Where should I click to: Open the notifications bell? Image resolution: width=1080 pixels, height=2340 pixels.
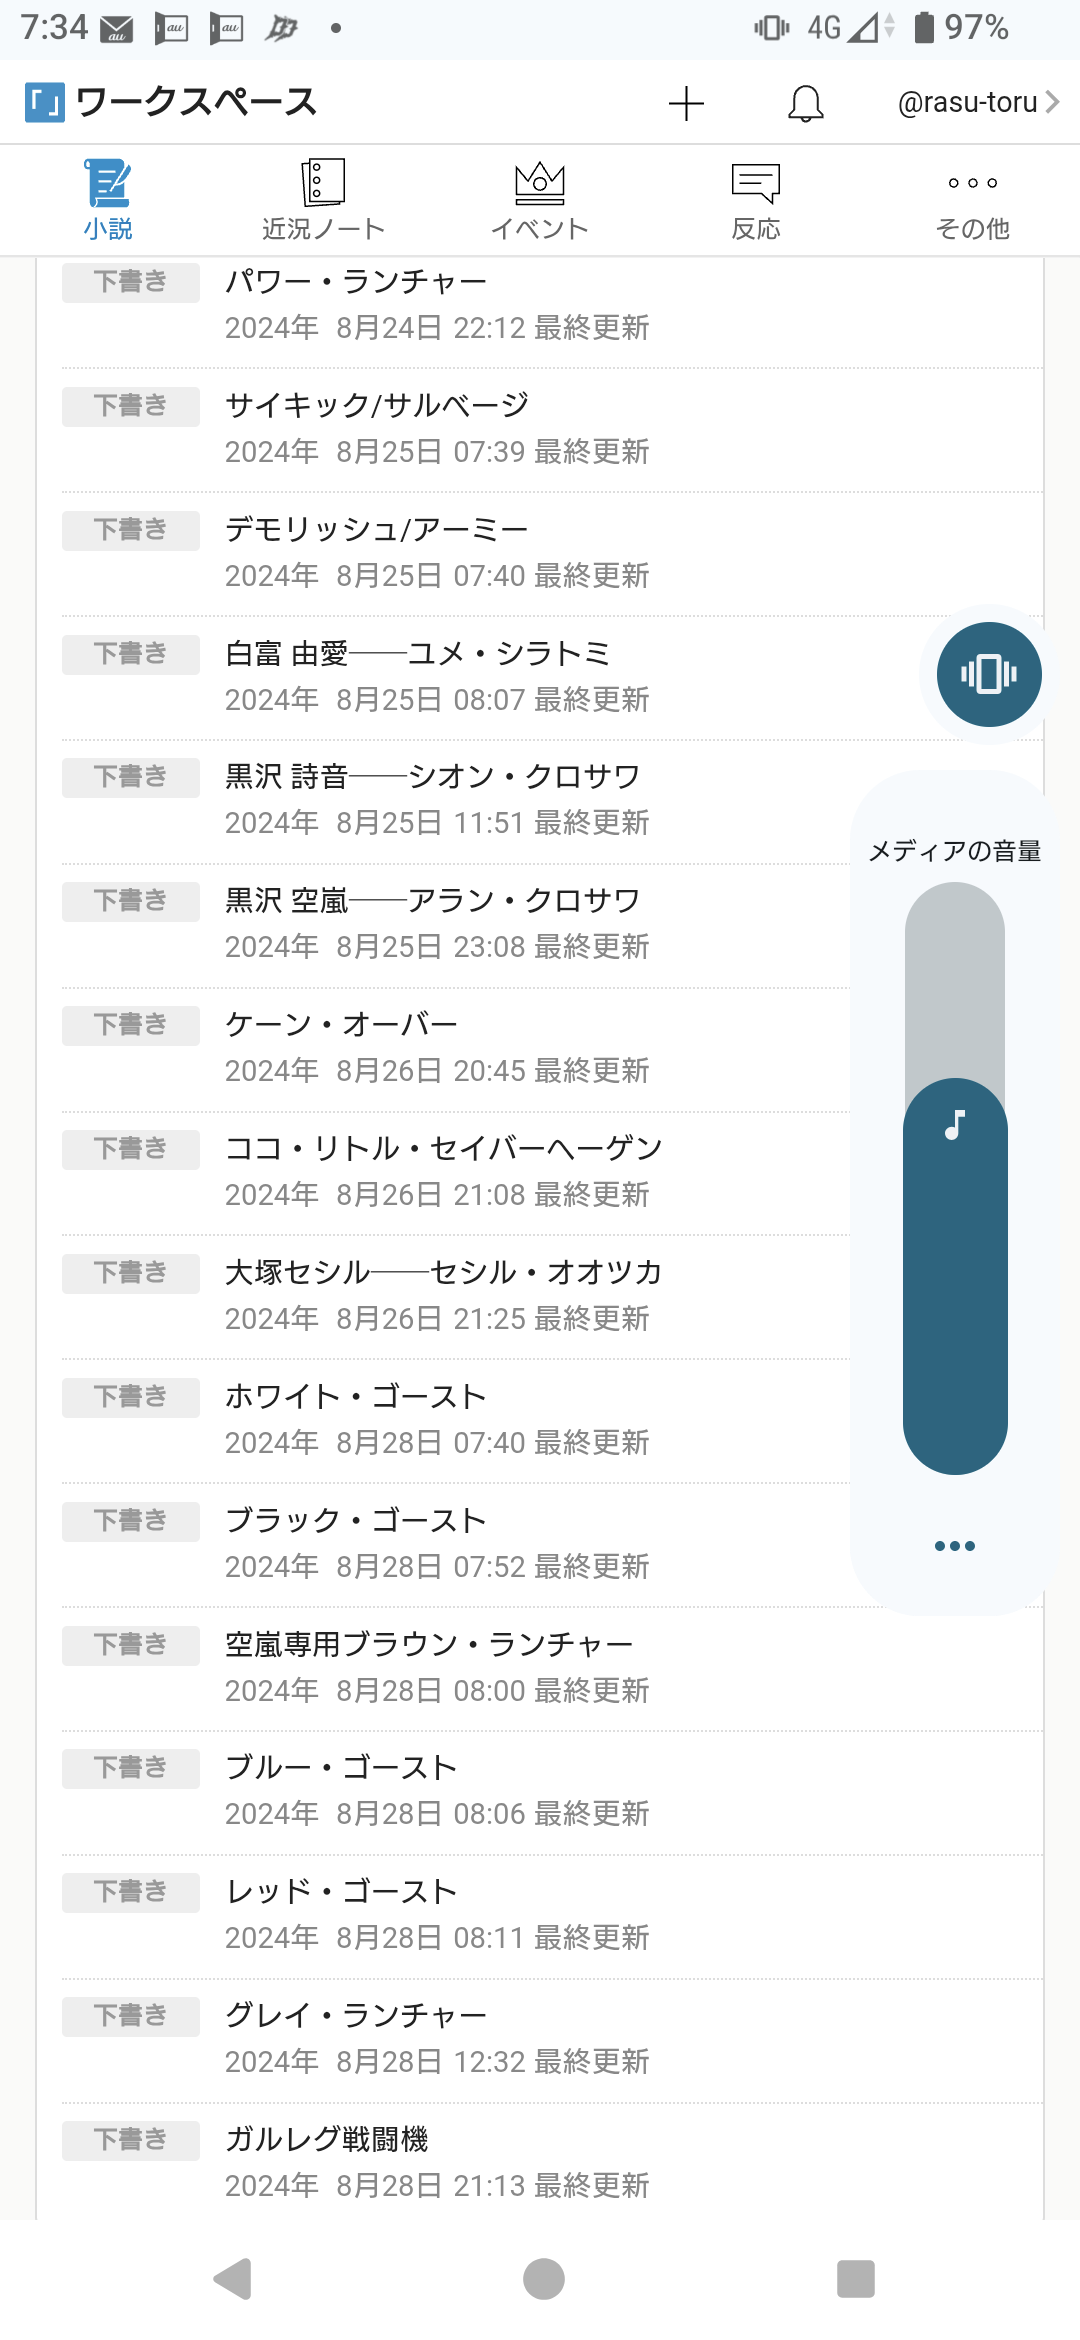805,103
